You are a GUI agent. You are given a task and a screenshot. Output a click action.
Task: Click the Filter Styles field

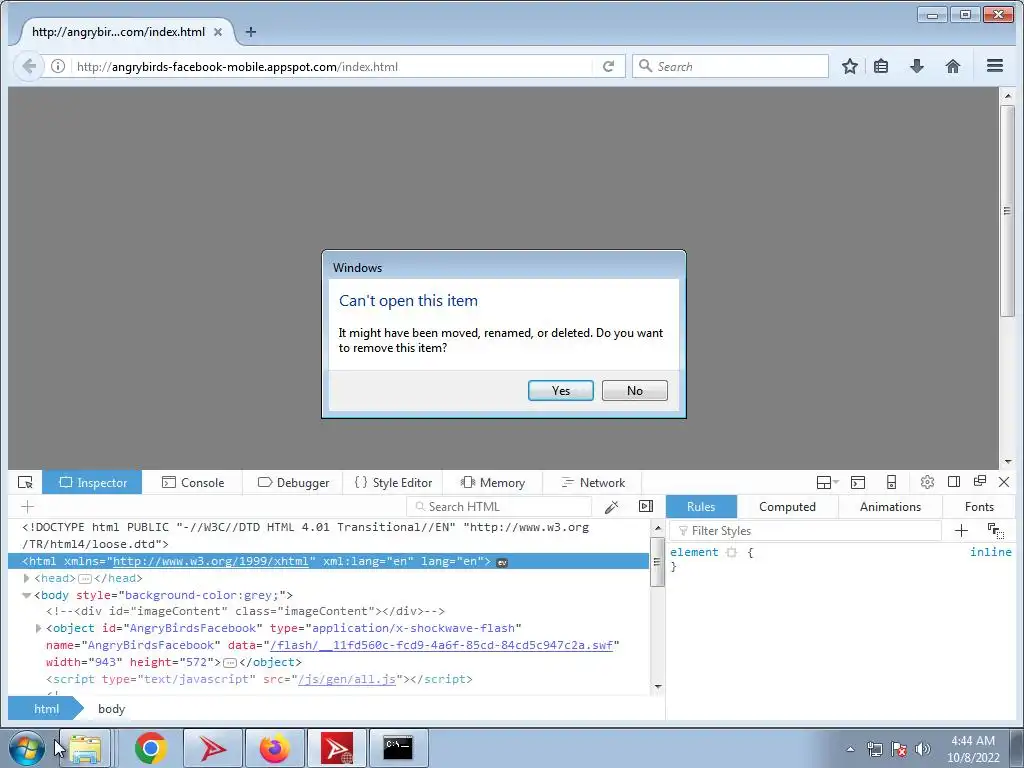807,531
